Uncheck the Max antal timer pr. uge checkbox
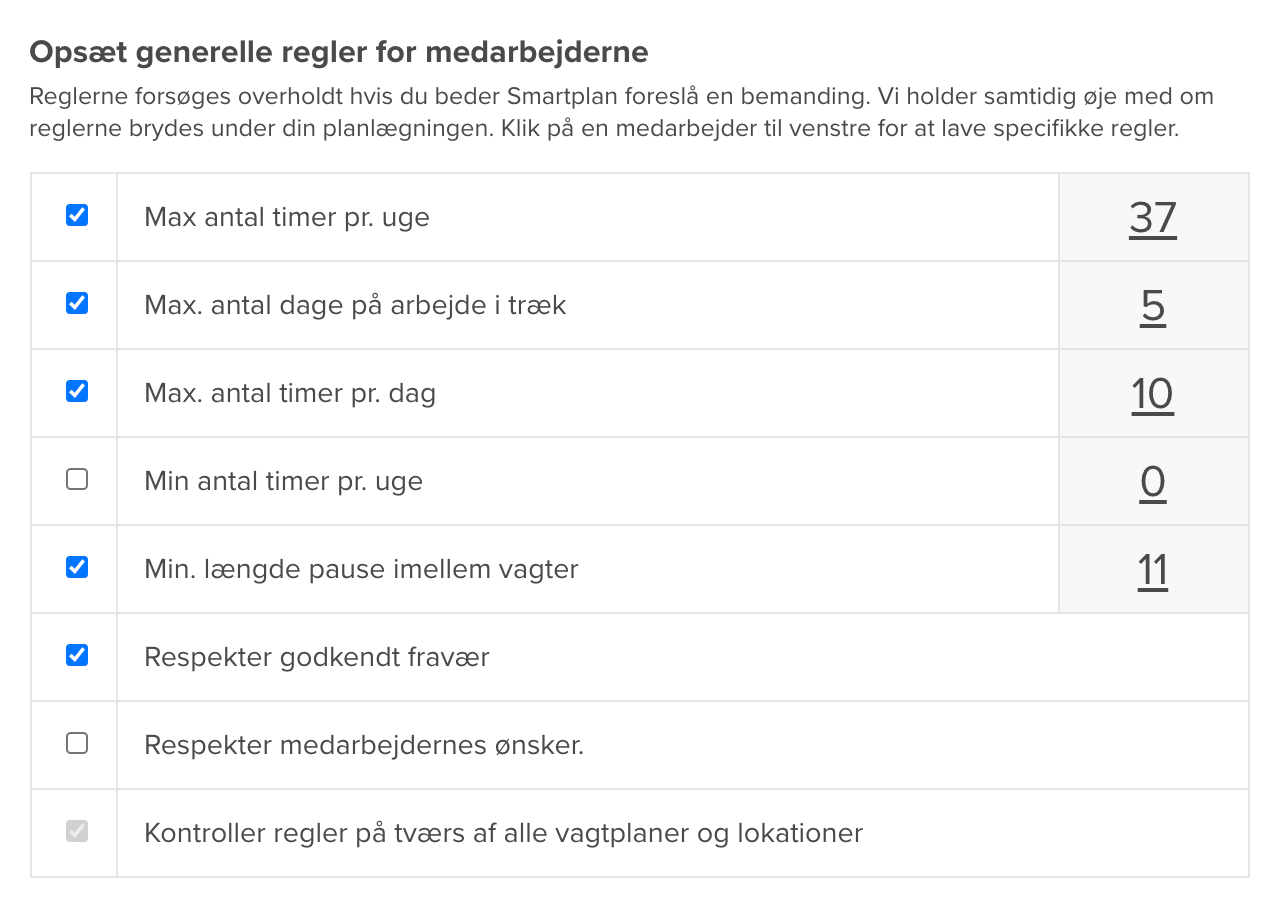 pos(77,215)
